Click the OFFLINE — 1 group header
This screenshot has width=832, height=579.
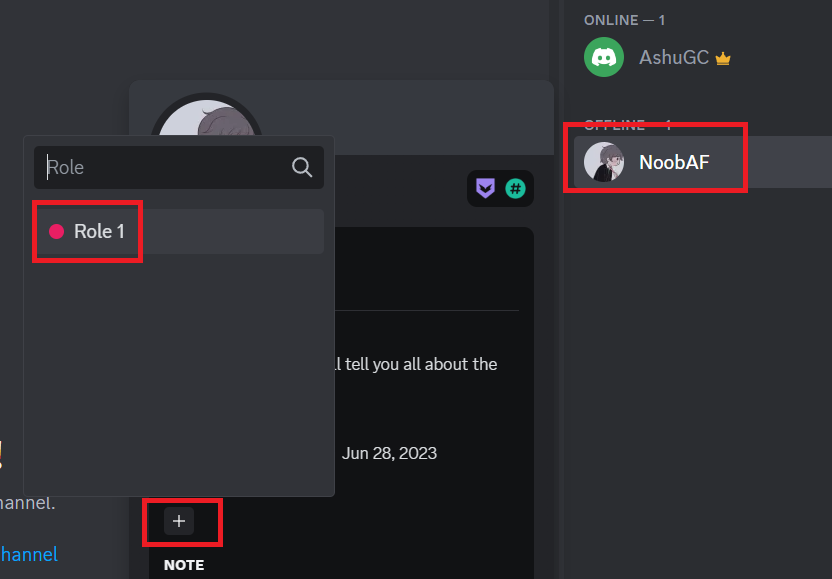tap(627, 125)
